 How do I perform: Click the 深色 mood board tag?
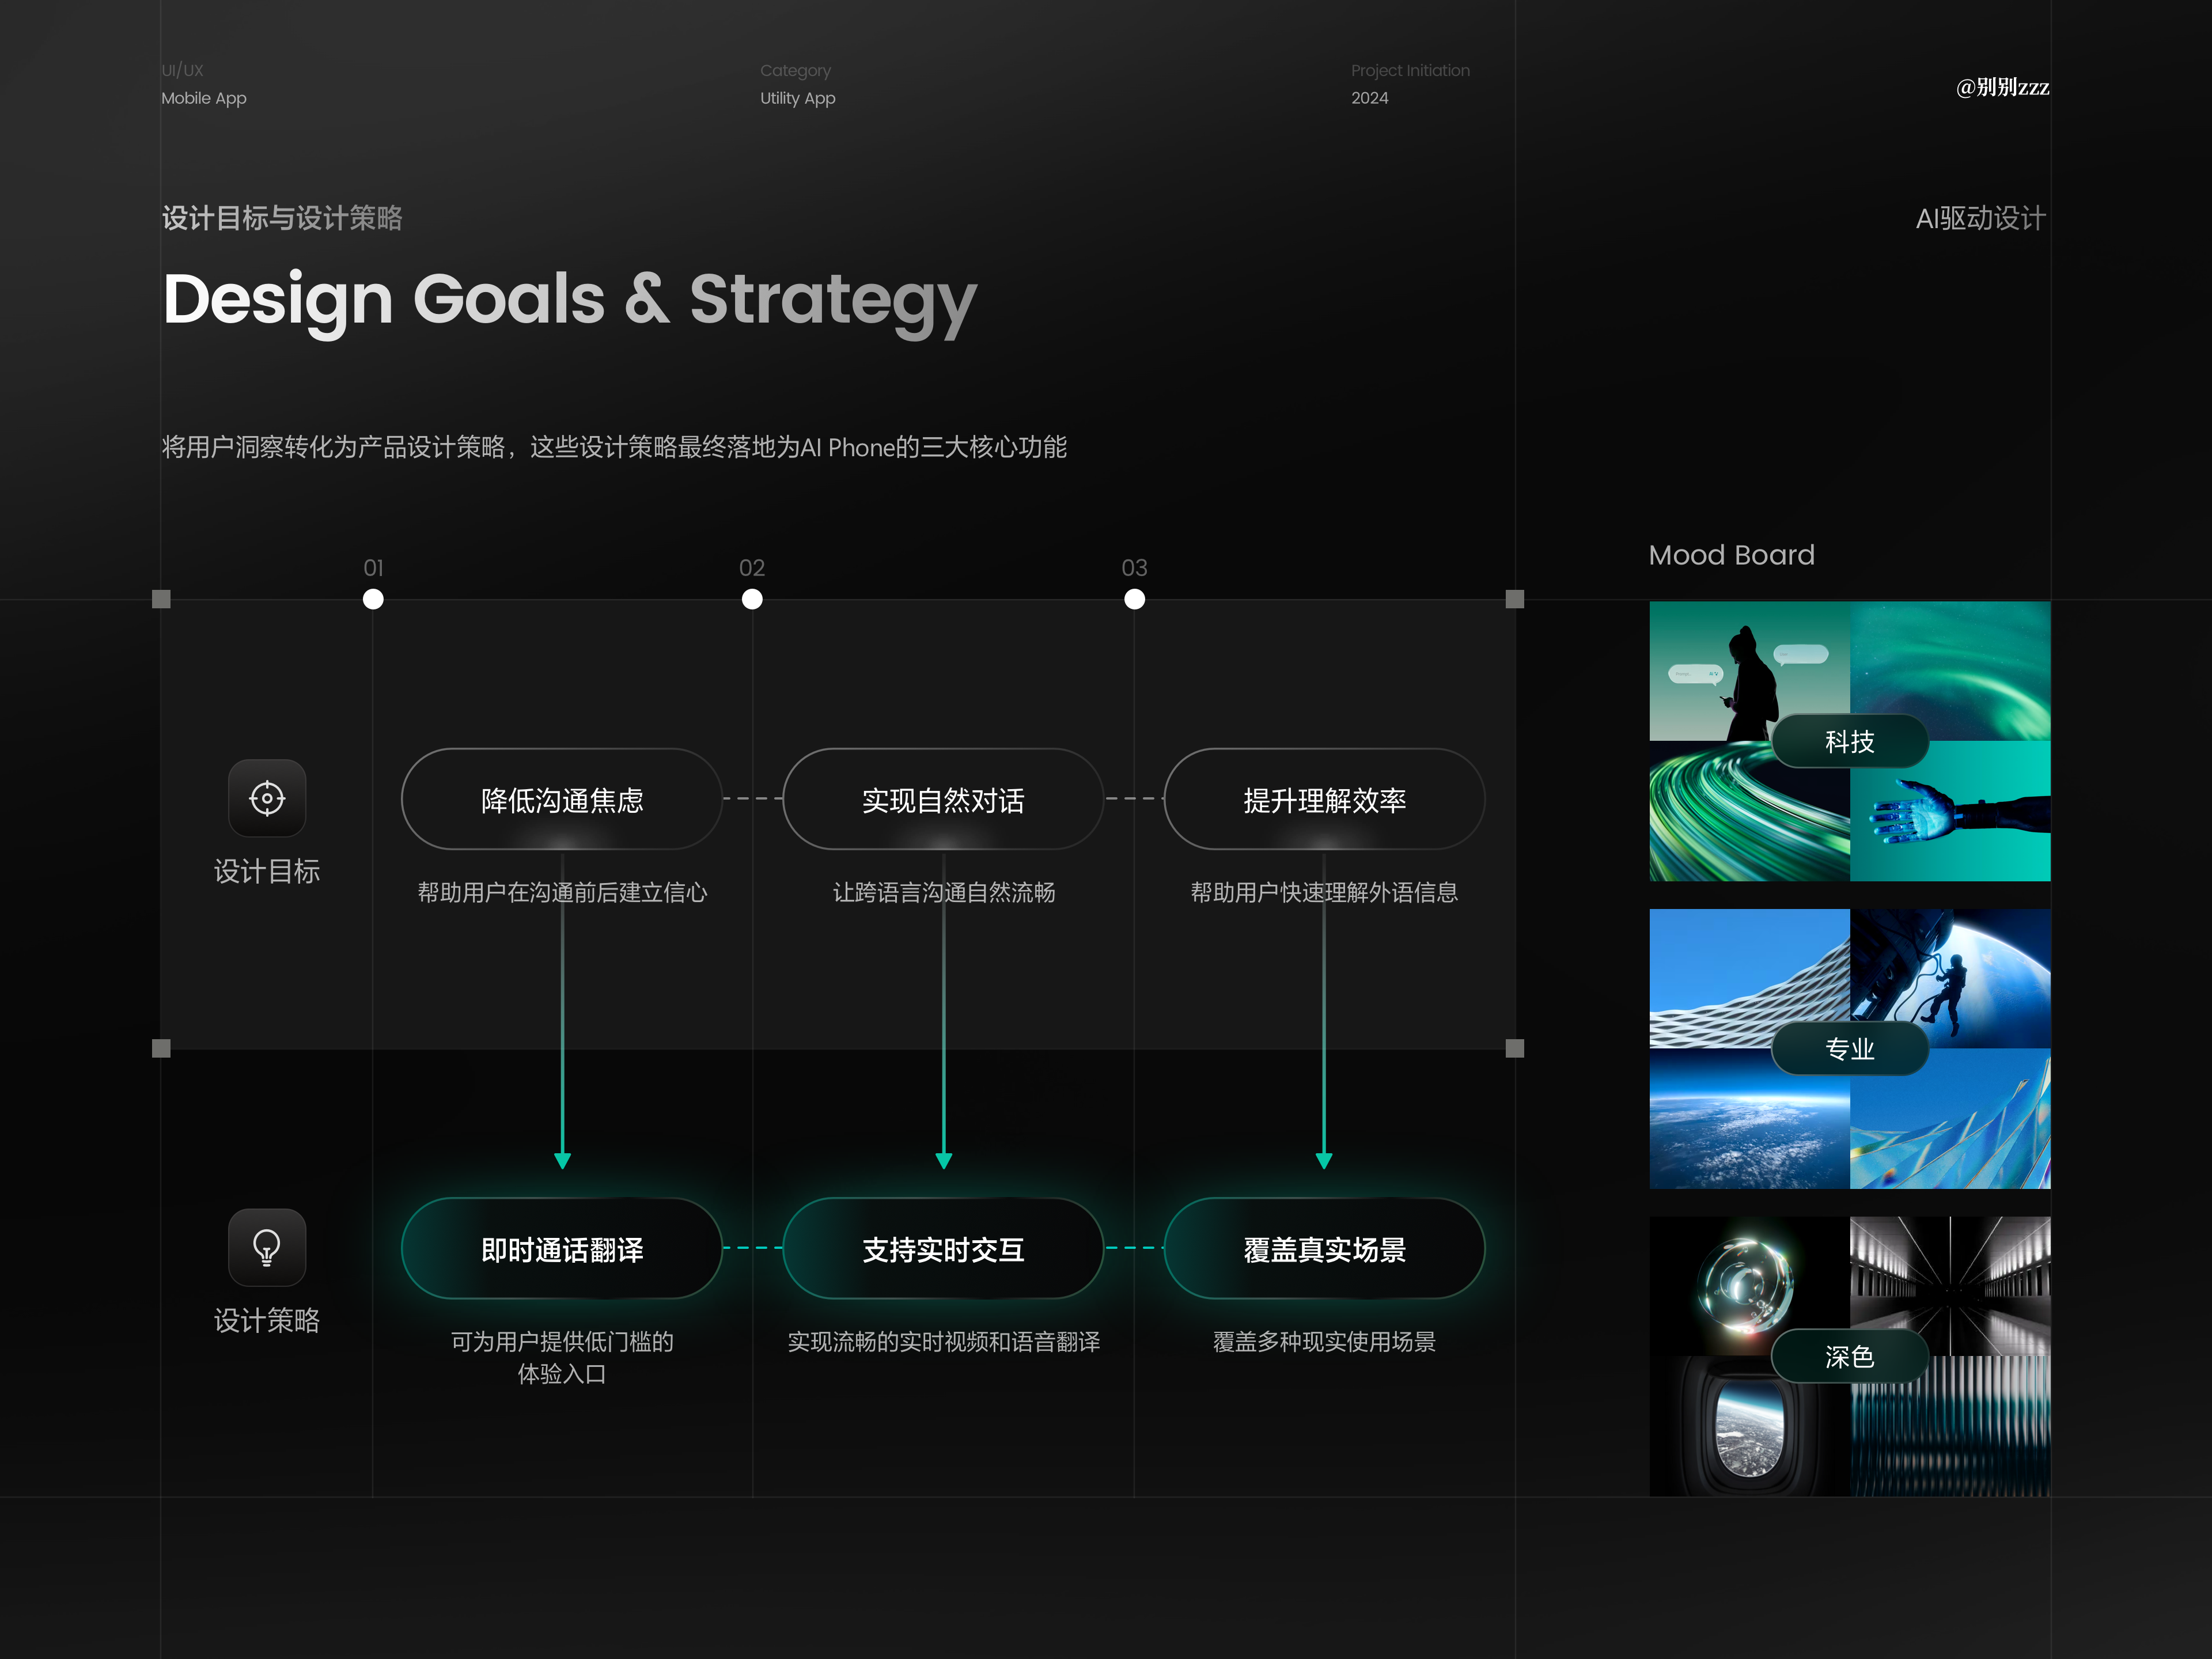1849,1356
